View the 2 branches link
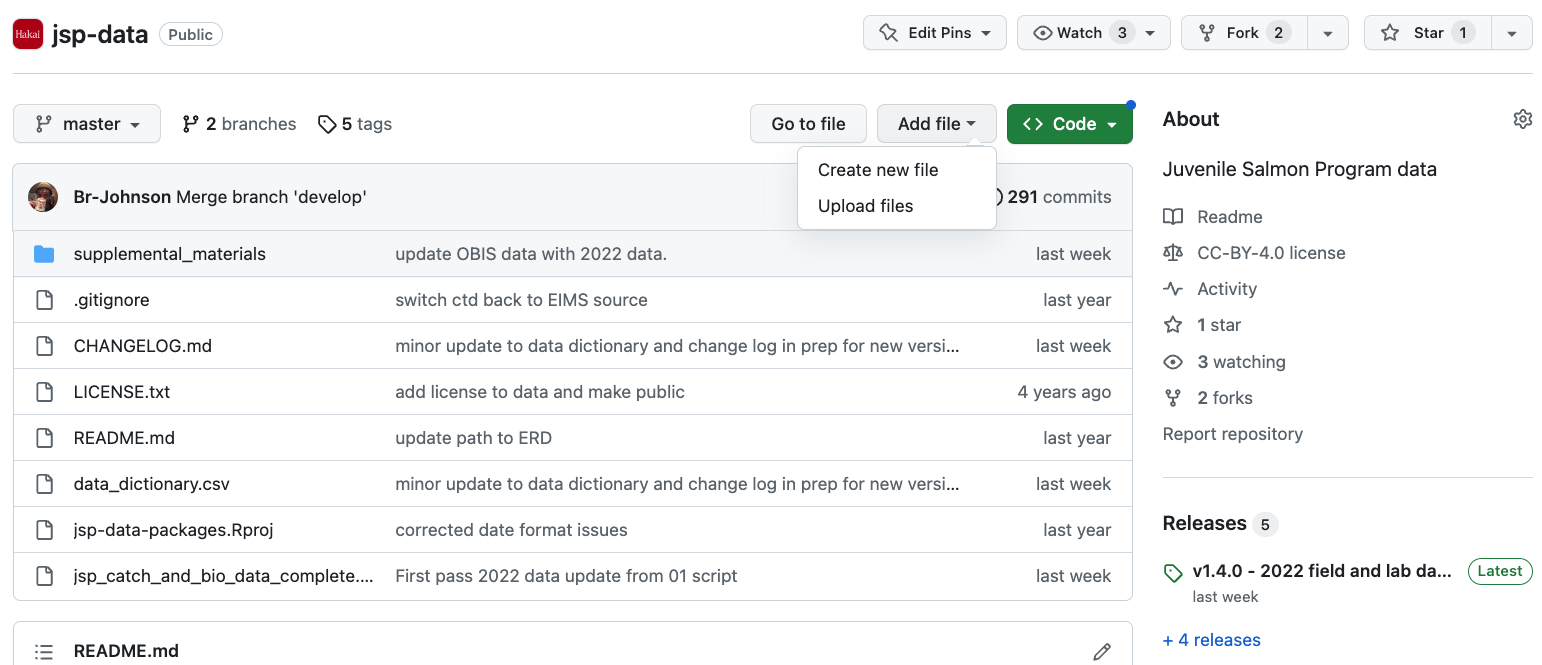Image resolution: width=1542 pixels, height=665 pixels. pyautogui.click(x=239, y=124)
